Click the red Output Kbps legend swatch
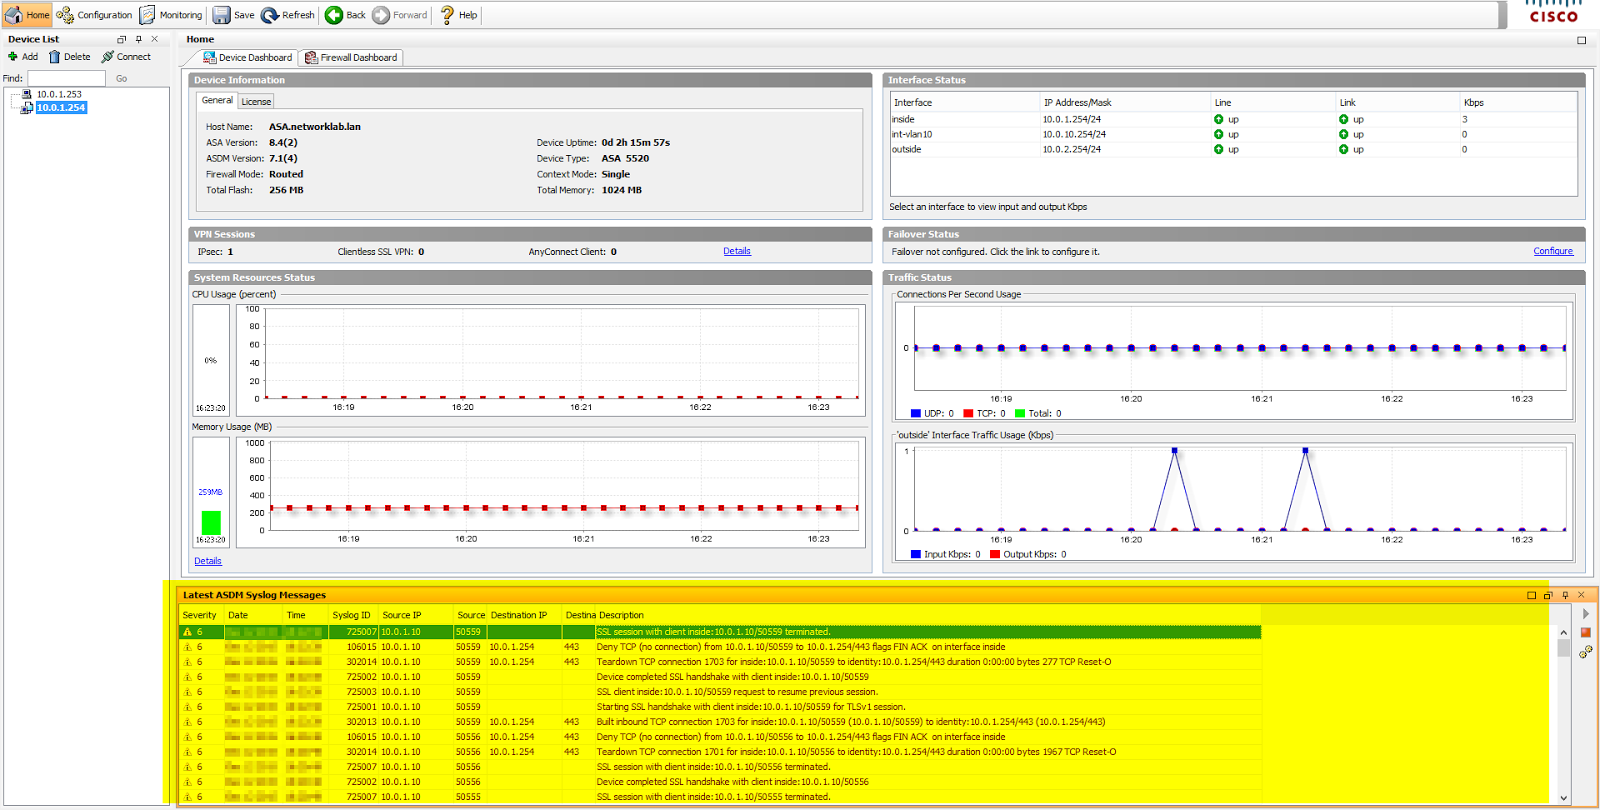Screen dimensions: 1600x810 [995, 554]
